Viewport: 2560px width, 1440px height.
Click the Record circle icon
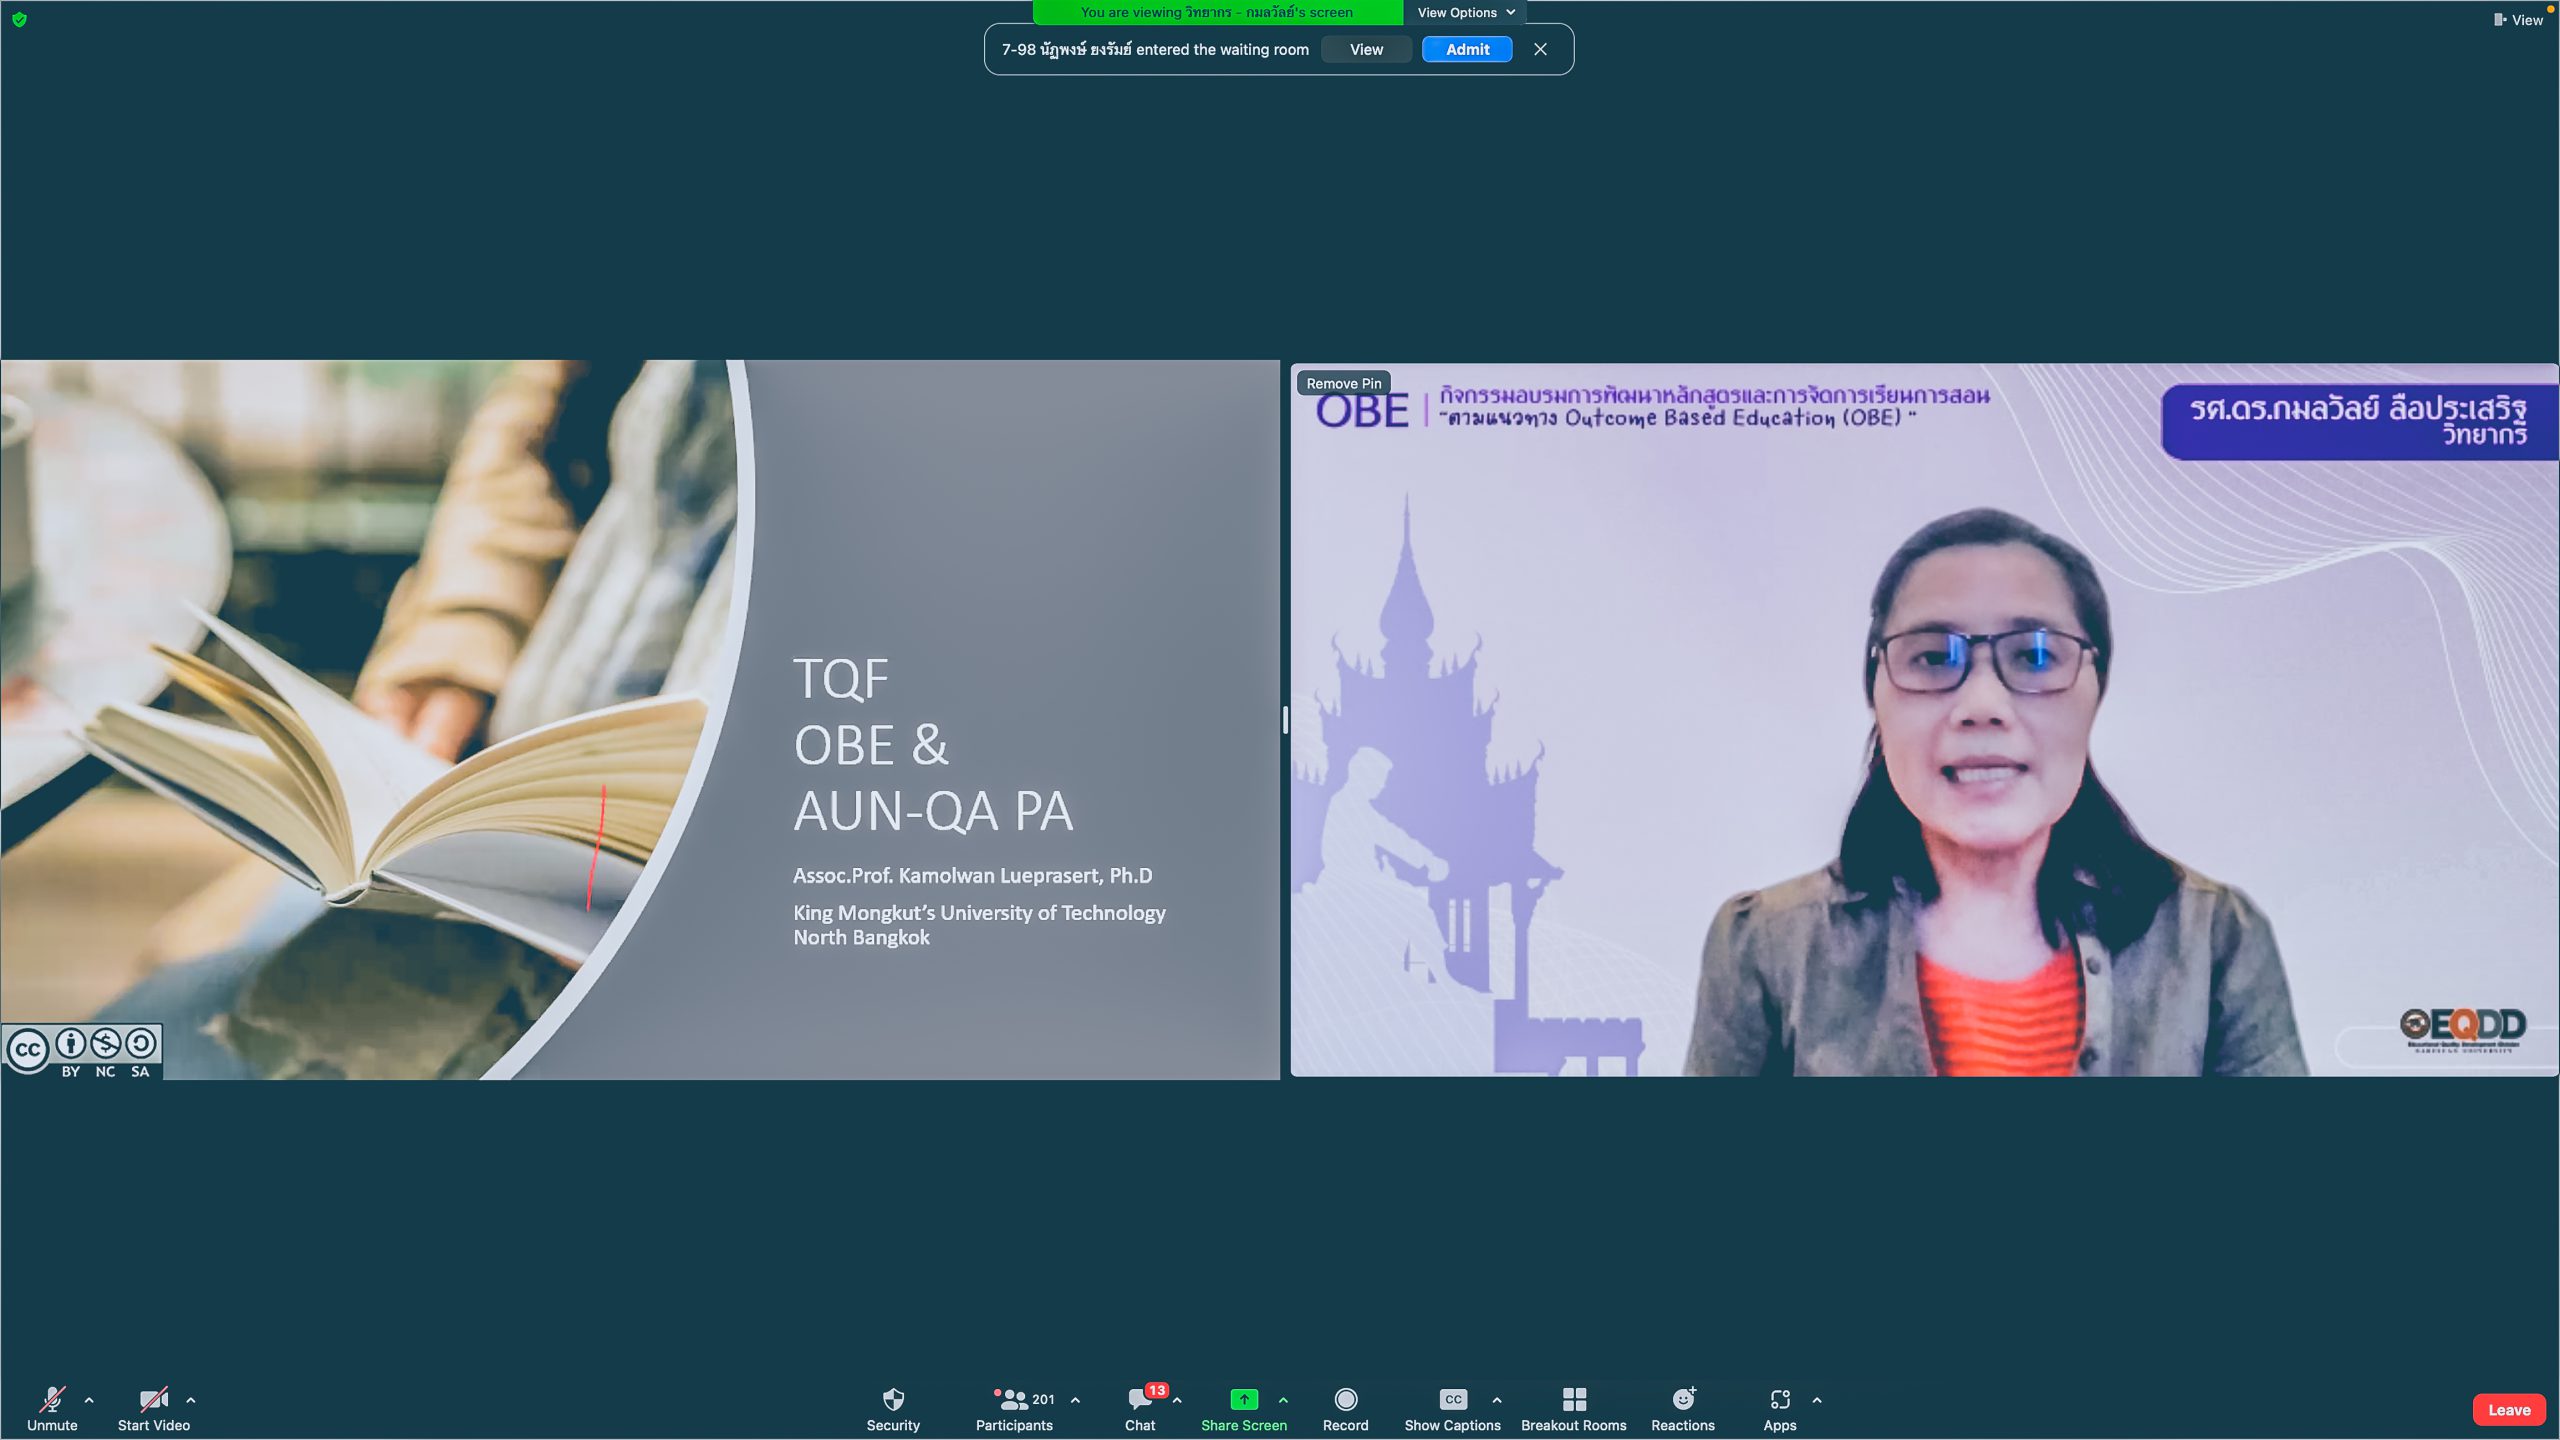pos(1346,1399)
